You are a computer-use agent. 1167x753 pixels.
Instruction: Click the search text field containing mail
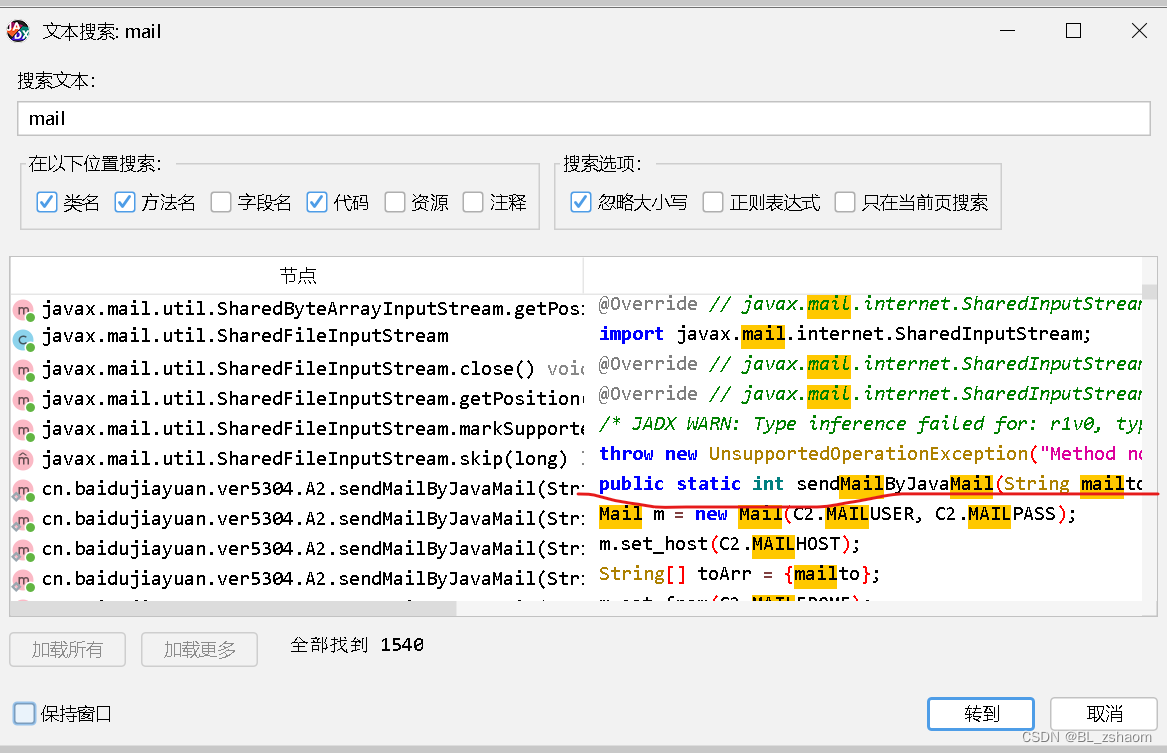[584, 118]
